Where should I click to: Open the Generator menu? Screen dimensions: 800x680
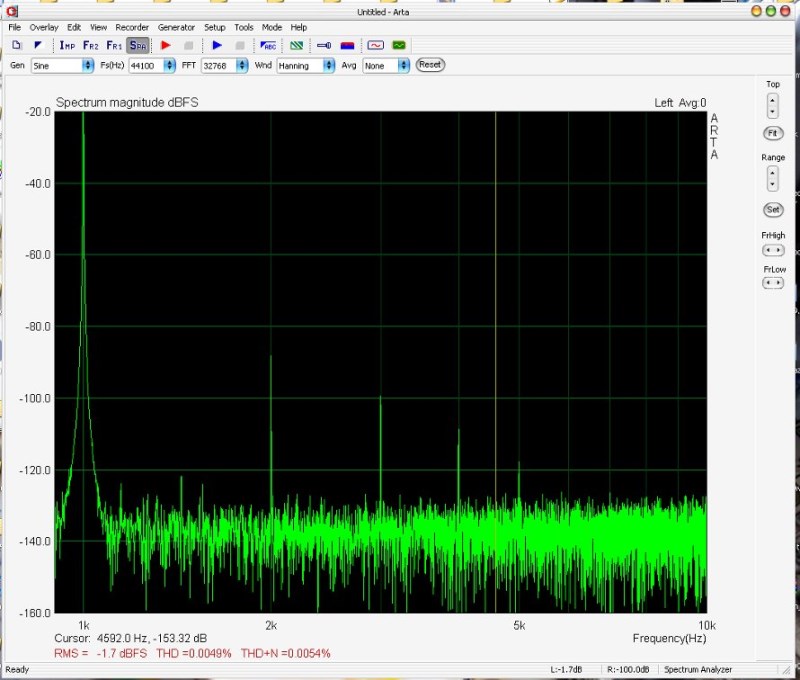[176, 28]
